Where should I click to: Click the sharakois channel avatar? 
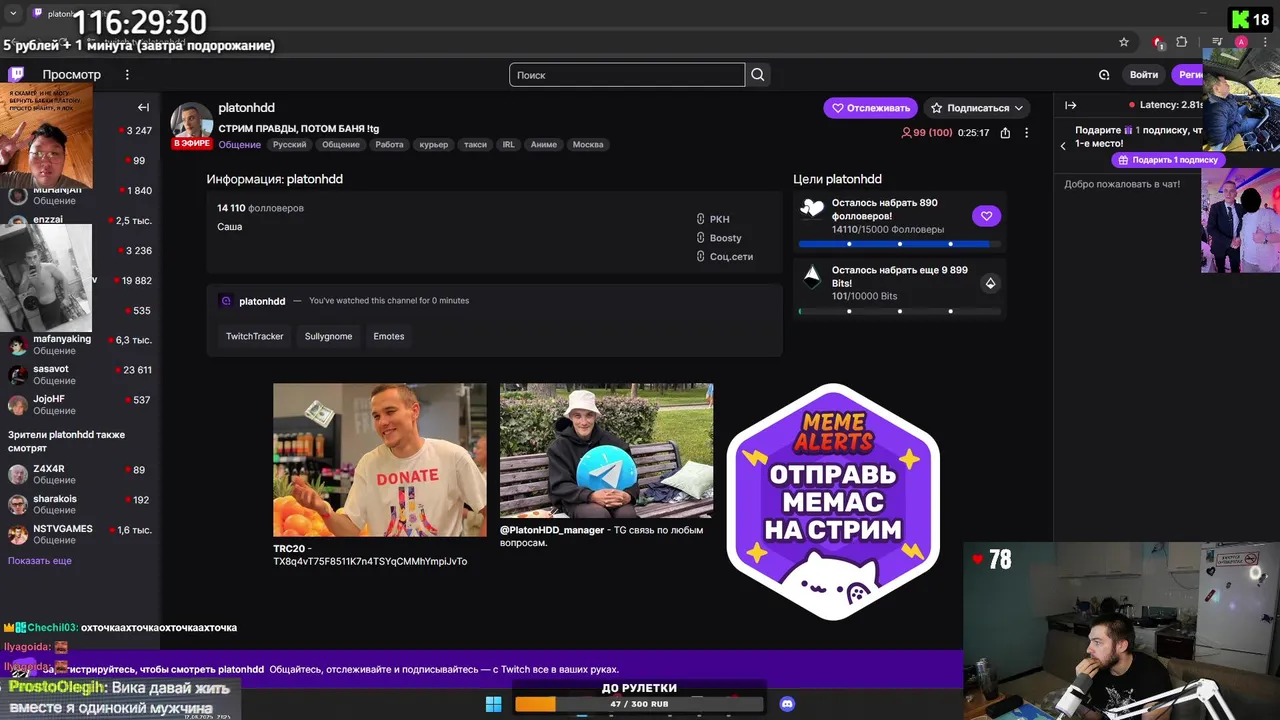[18, 505]
